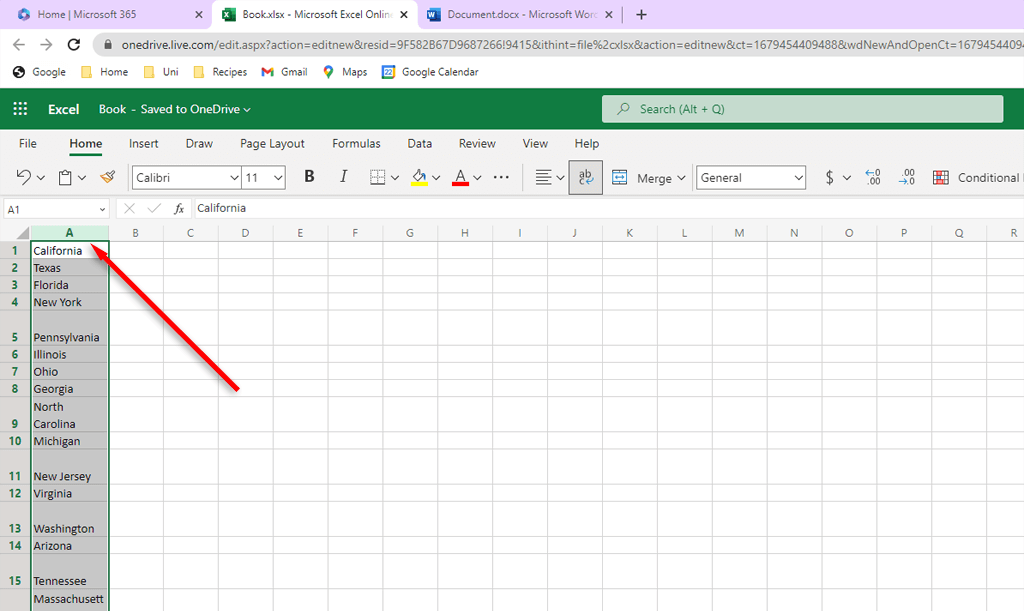The image size is (1024, 611).
Task: Click the Insert Function fx icon
Action: coord(179,208)
